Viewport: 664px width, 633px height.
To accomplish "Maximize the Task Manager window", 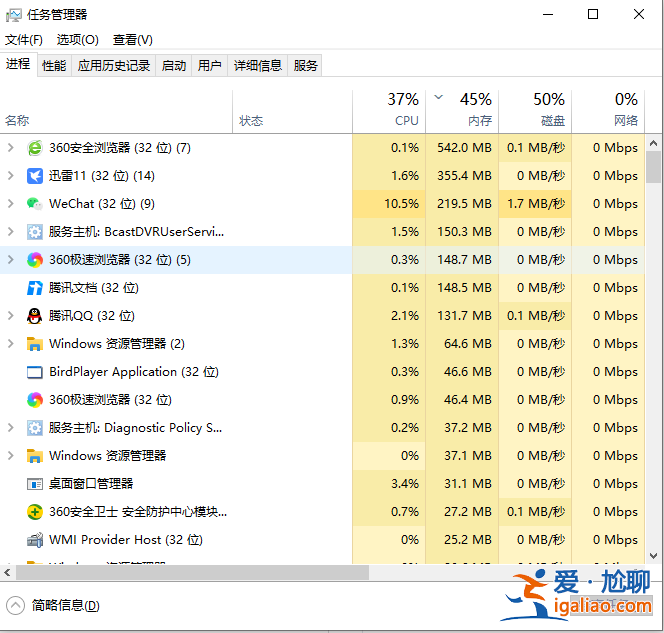I will 593,14.
